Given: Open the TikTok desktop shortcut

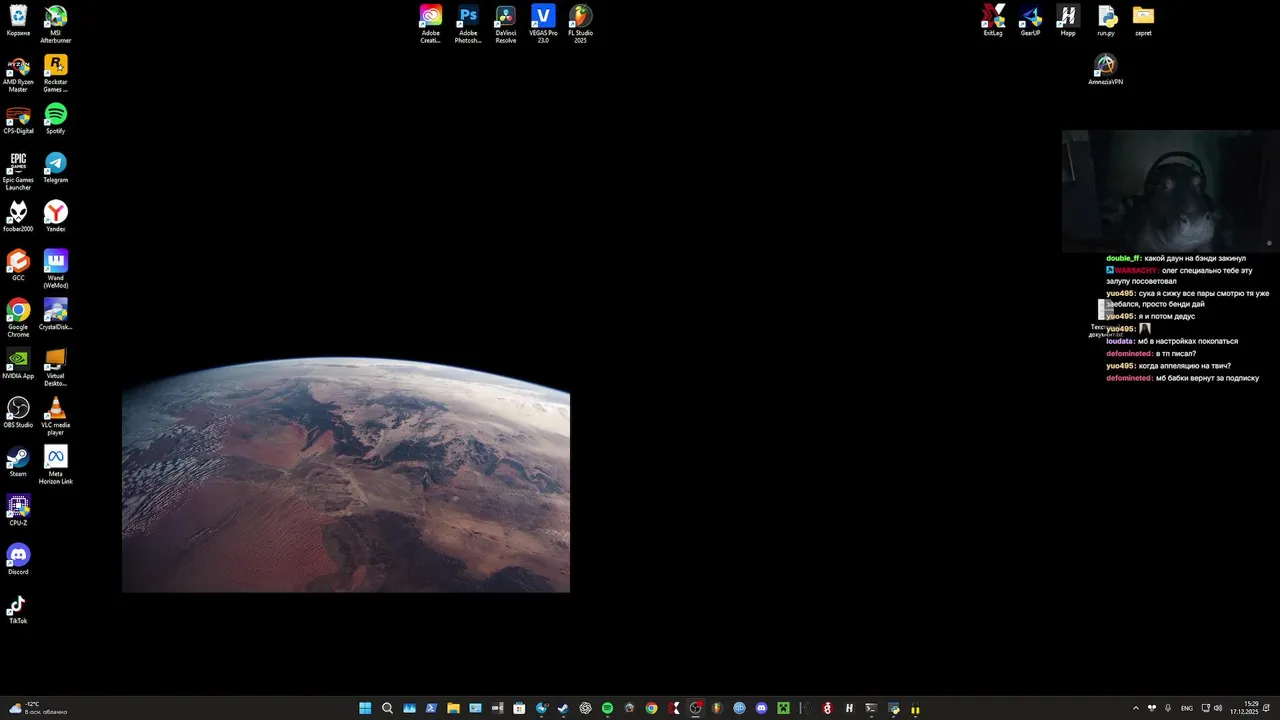Looking at the screenshot, I should point(18,609).
